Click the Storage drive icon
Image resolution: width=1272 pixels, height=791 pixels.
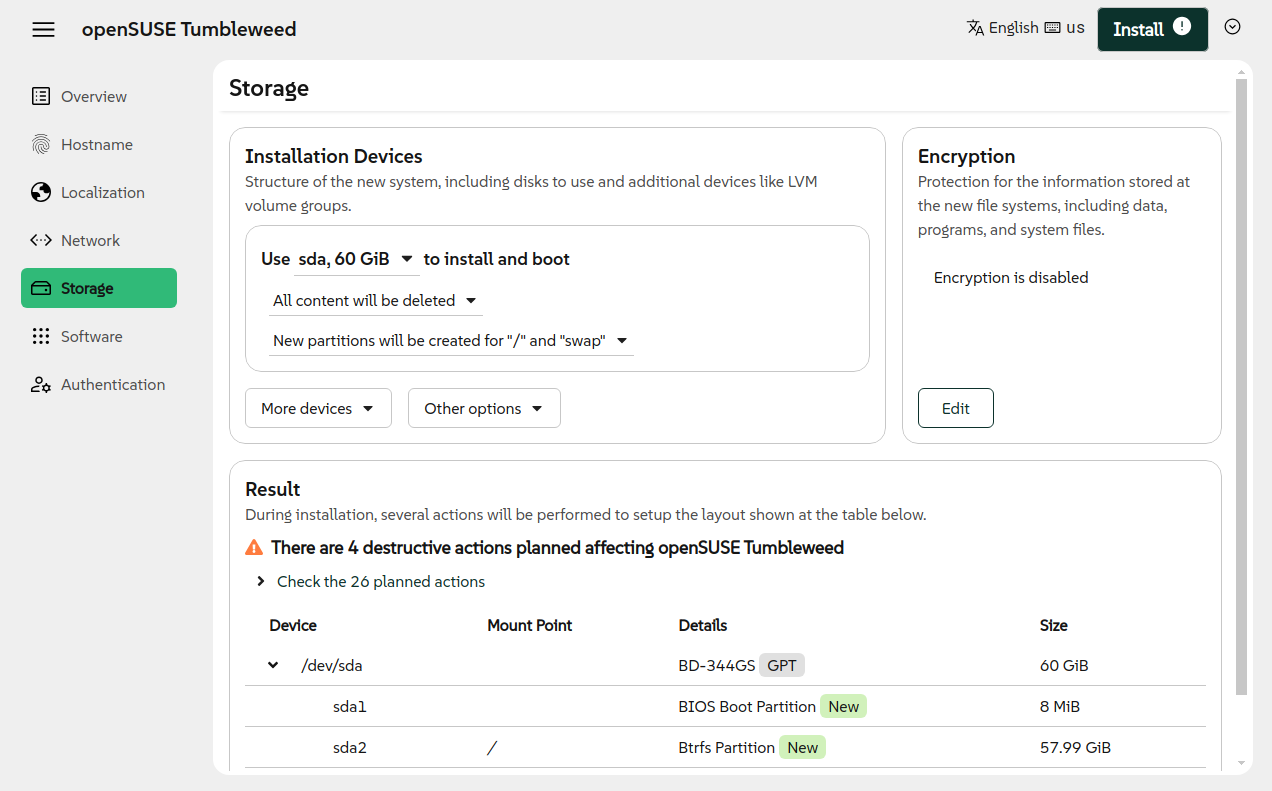41,288
